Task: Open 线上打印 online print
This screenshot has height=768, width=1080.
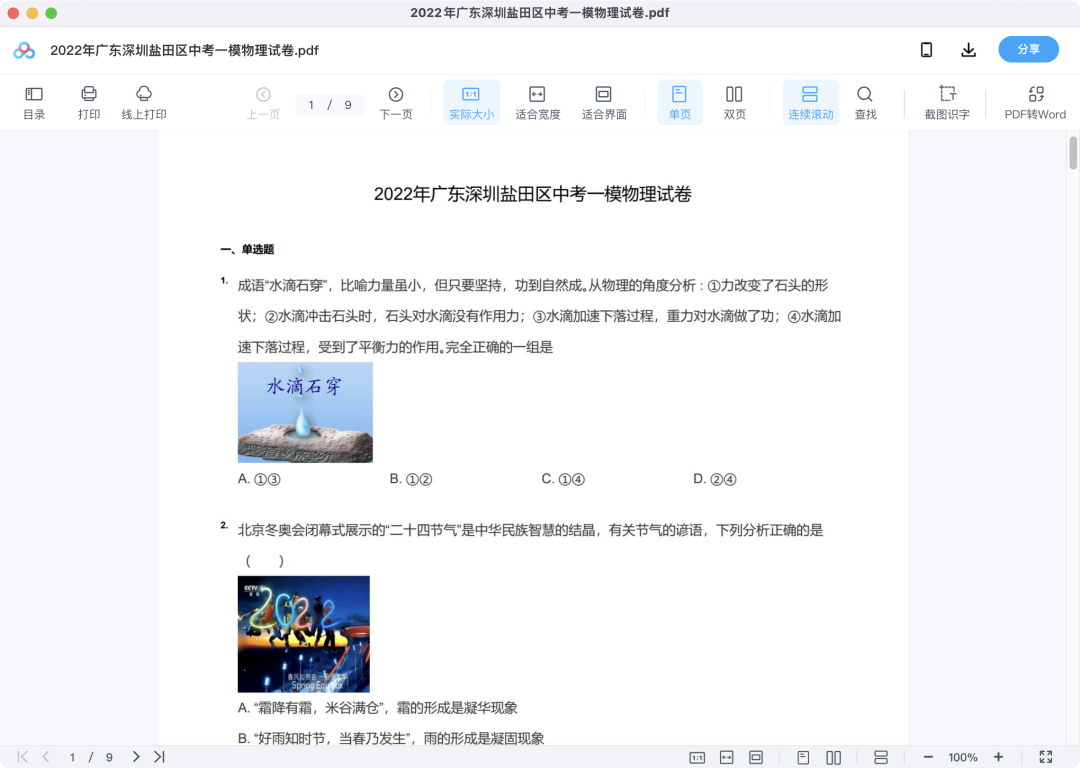Action: coord(144,103)
